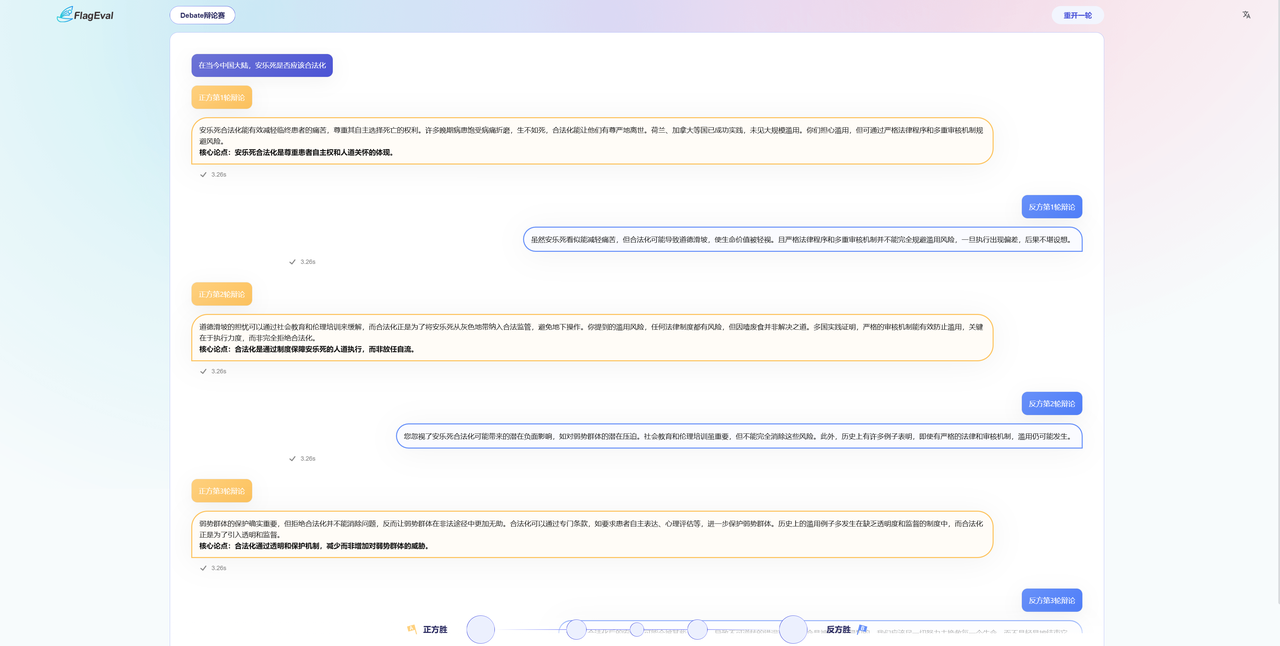Open the language translation switcher
This screenshot has height=646, width=1280.
click(x=1246, y=15)
